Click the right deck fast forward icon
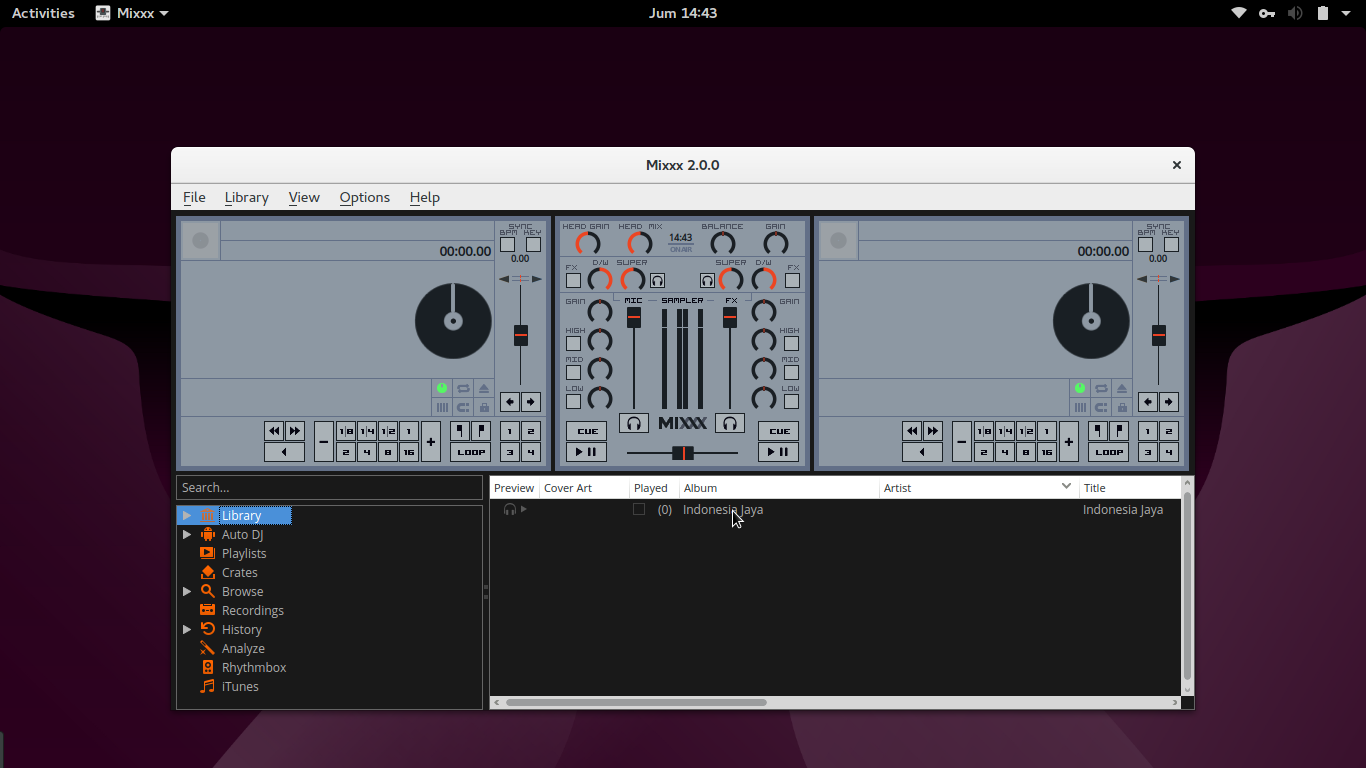The height and width of the screenshot is (768, 1366). pyautogui.click(x=933, y=431)
